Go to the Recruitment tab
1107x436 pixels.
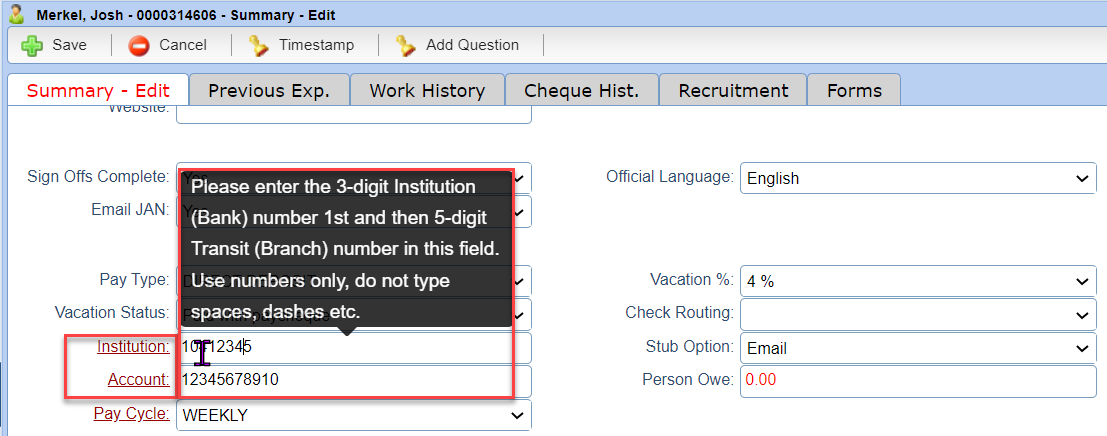[733, 90]
